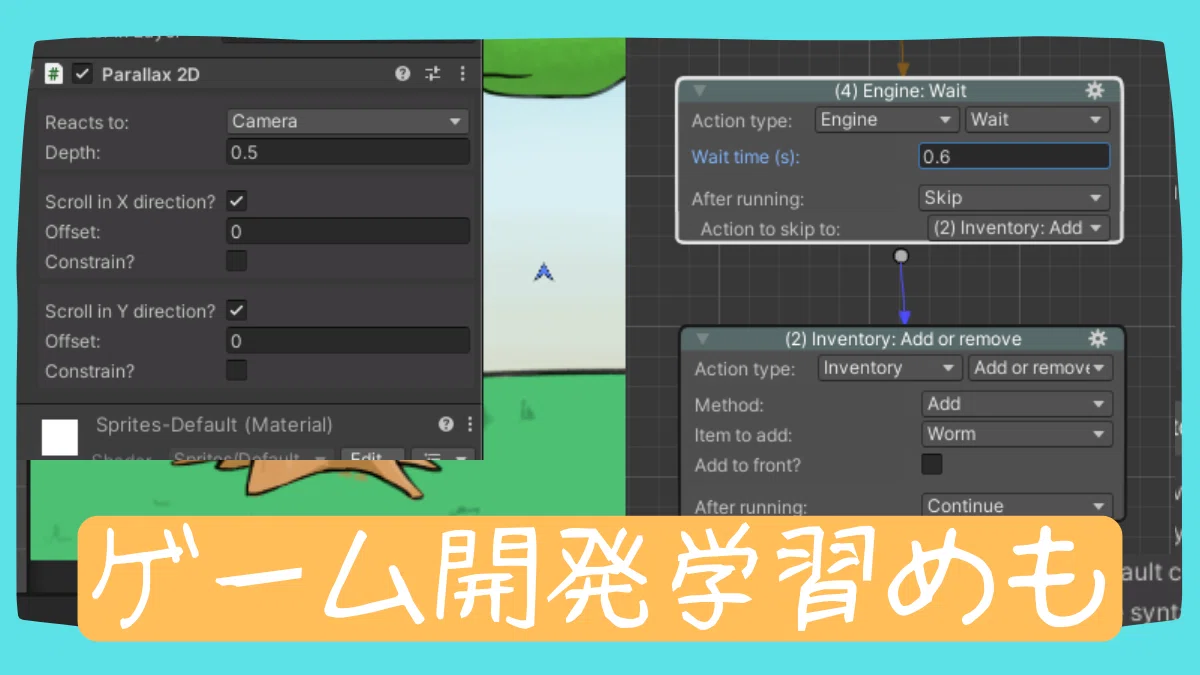Open After running Skip dropdown
The height and width of the screenshot is (675, 1200).
click(x=1014, y=198)
